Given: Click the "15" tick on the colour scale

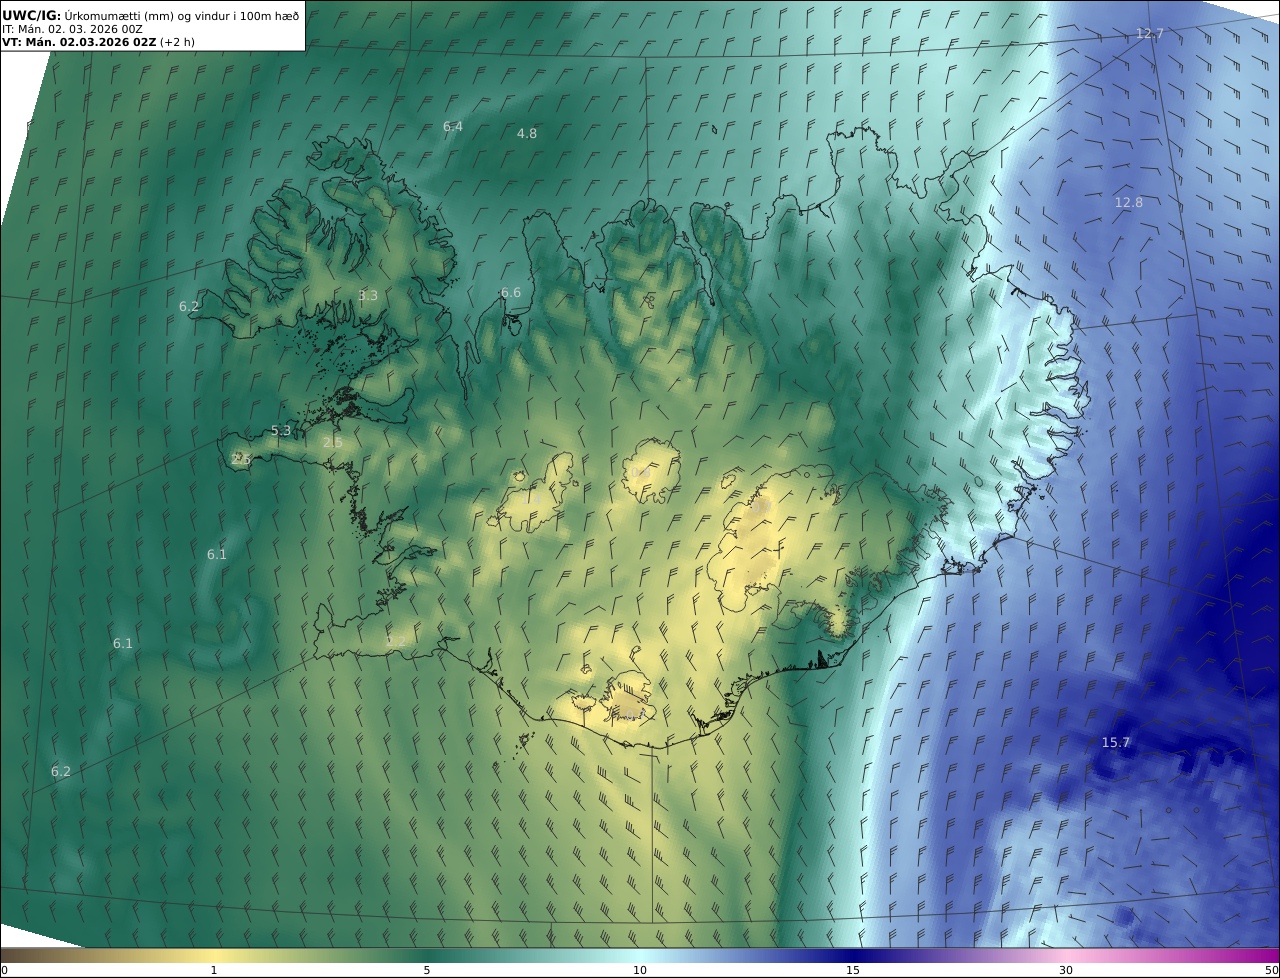Looking at the screenshot, I should 853,970.
